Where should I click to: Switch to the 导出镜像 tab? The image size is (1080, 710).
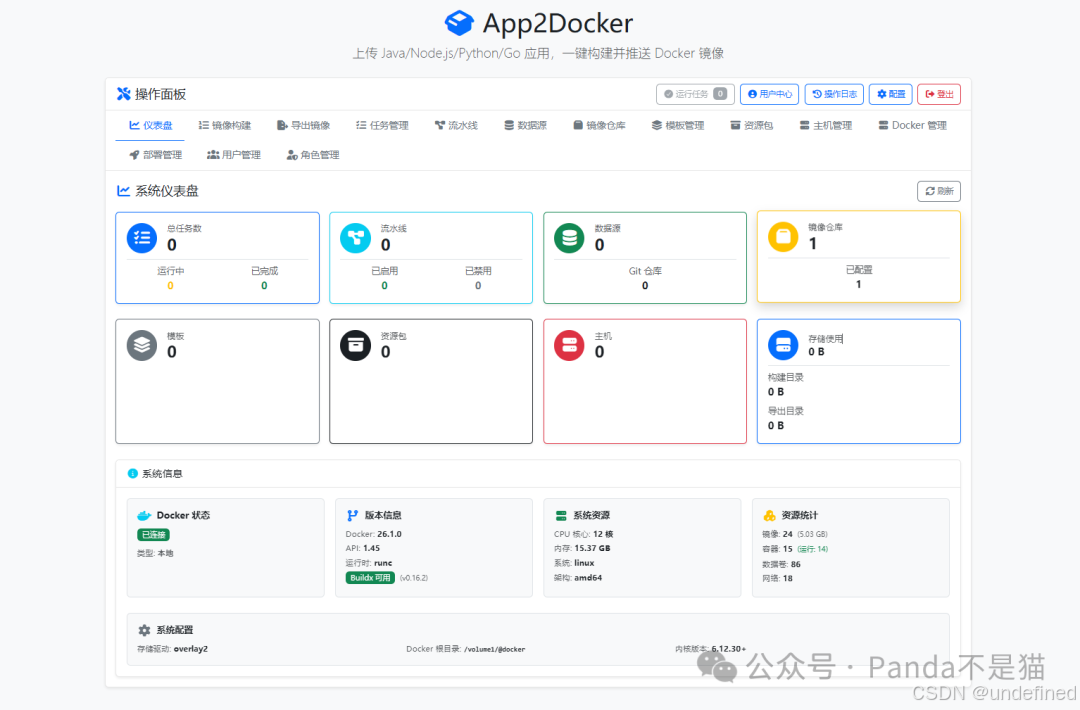click(x=303, y=125)
